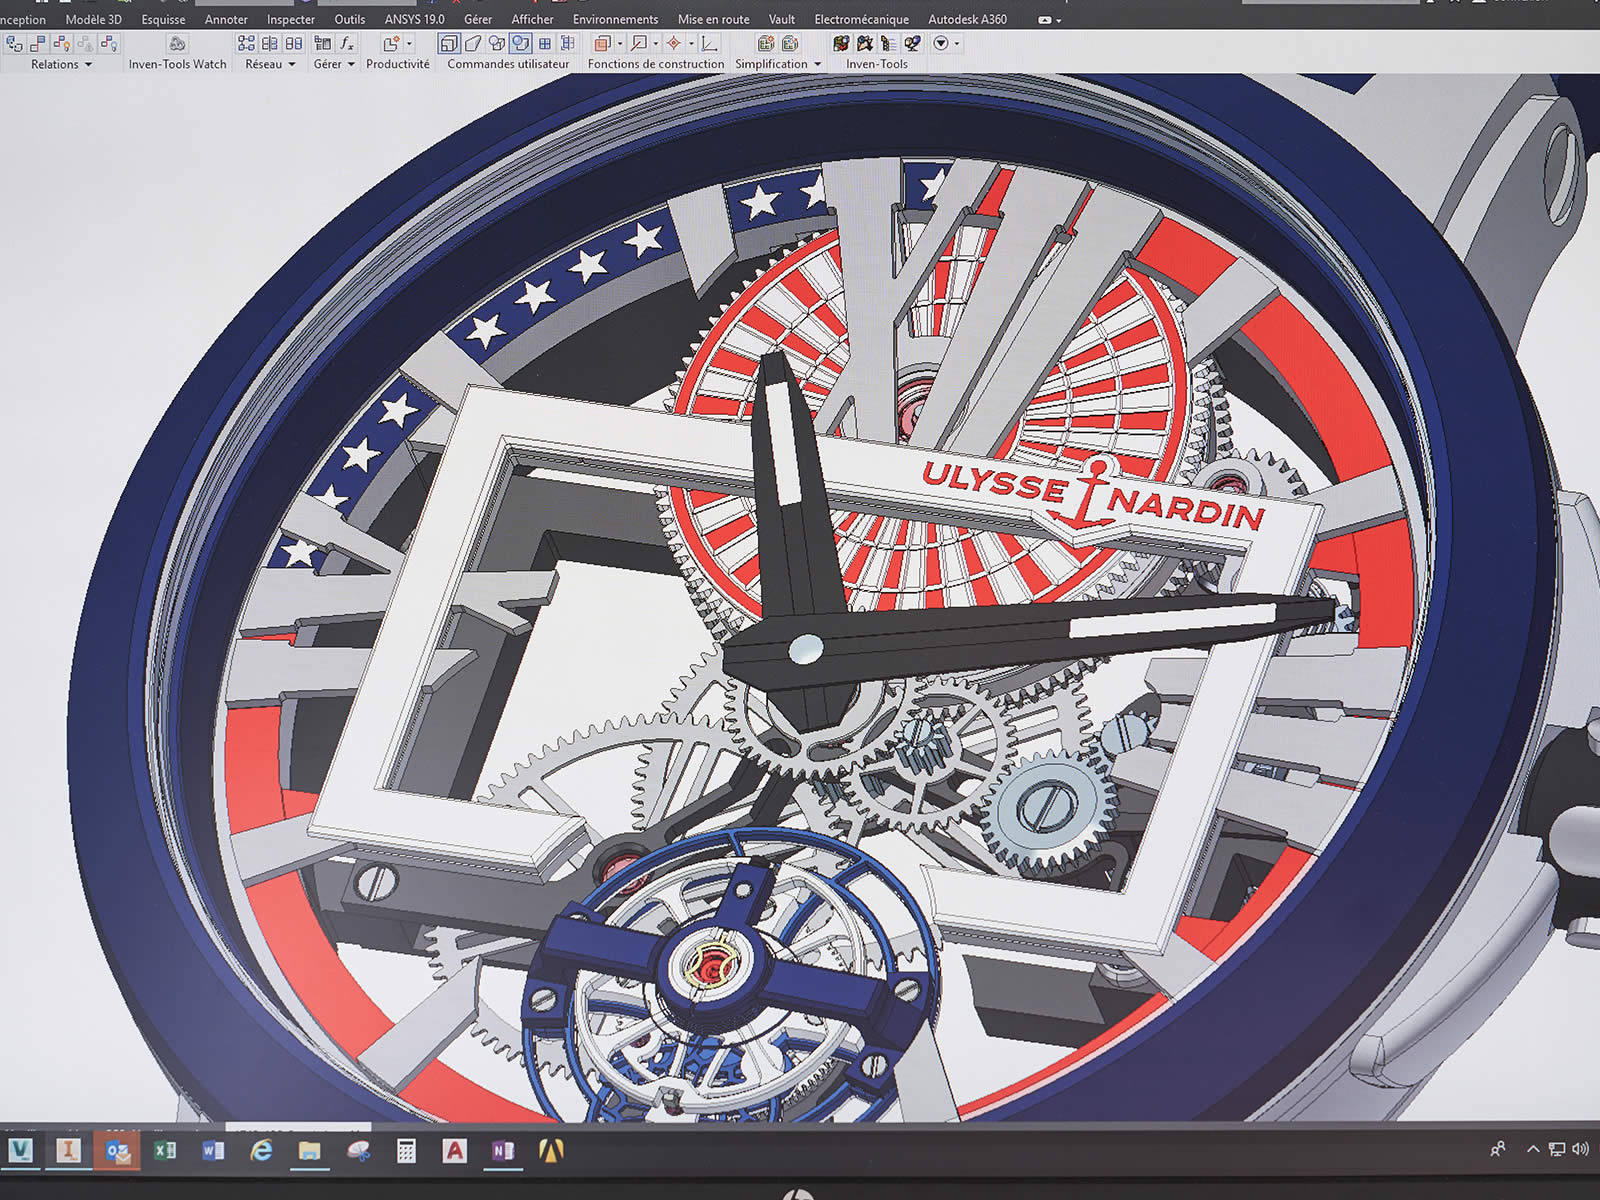Click the work axis icon in Fonctions de construction
The image size is (1600, 1200).
click(639, 43)
